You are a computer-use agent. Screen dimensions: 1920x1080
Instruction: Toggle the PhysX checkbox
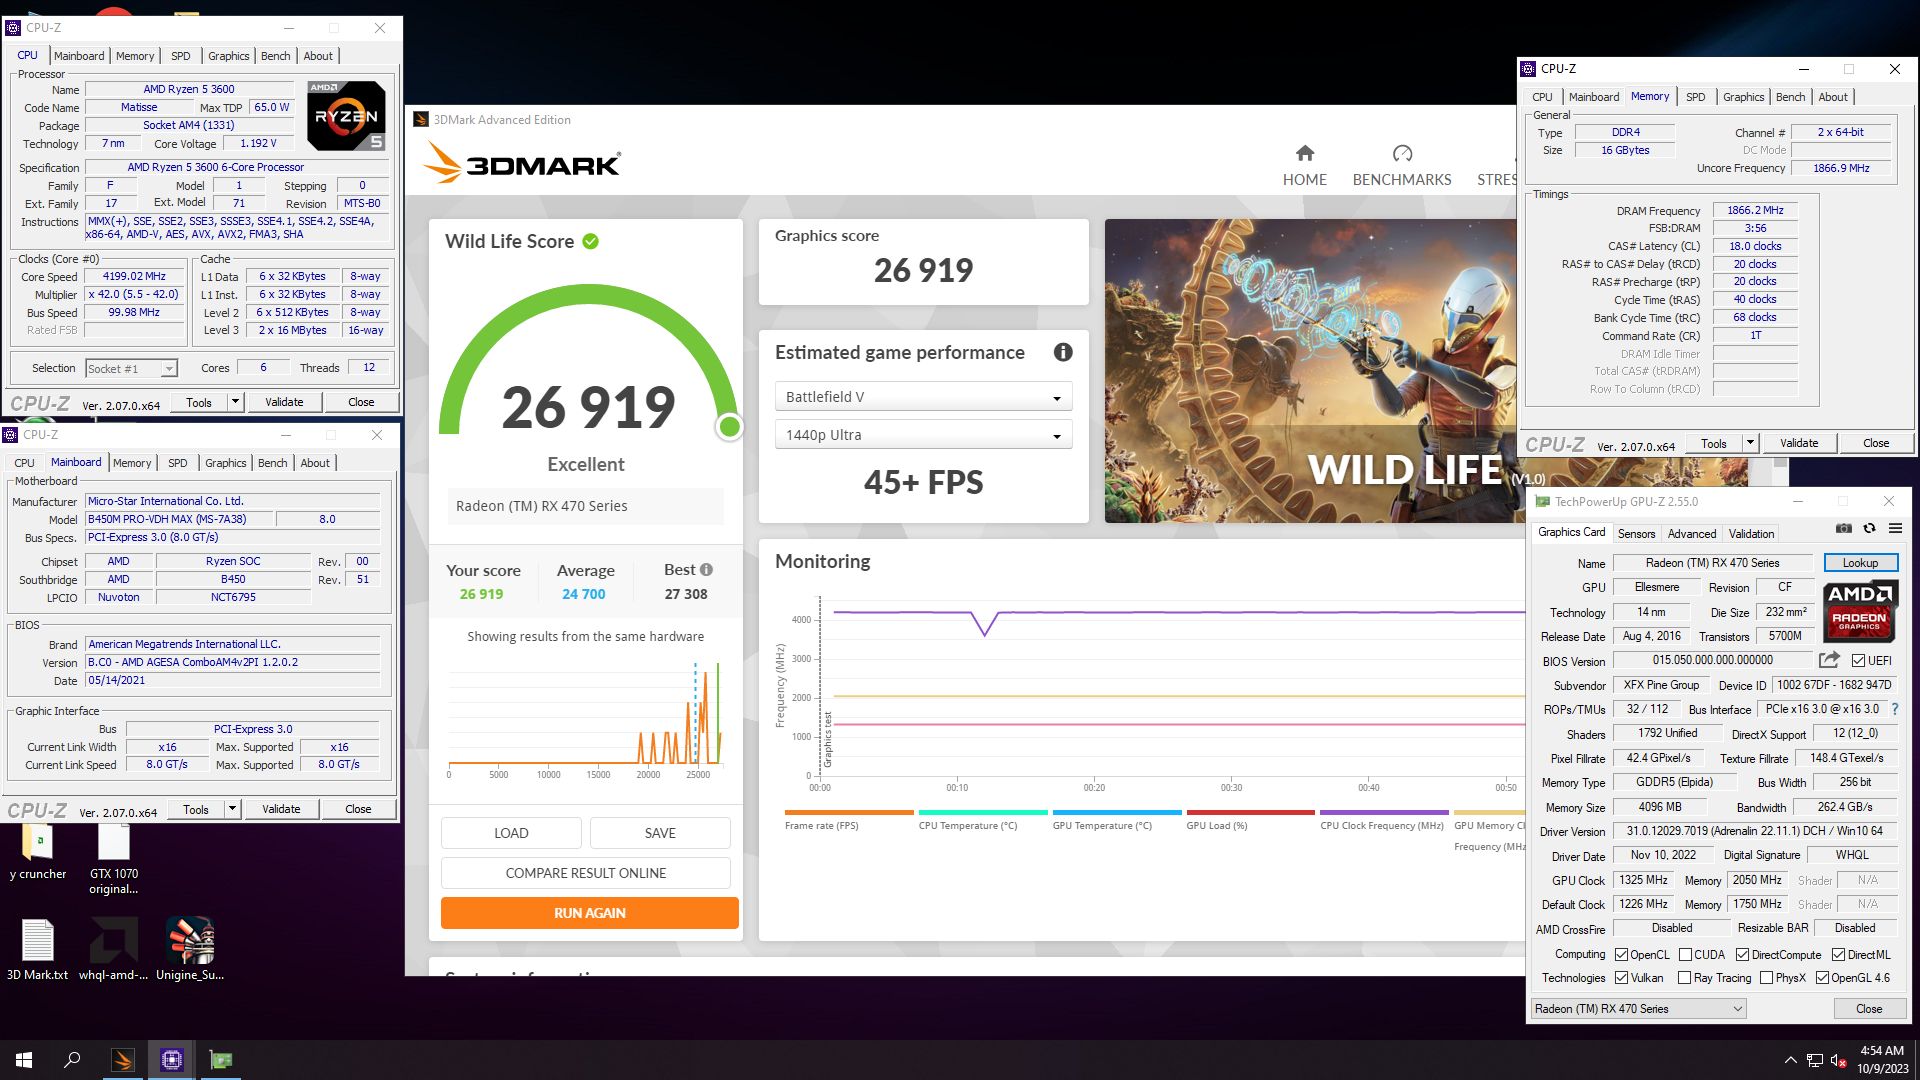click(x=1766, y=978)
